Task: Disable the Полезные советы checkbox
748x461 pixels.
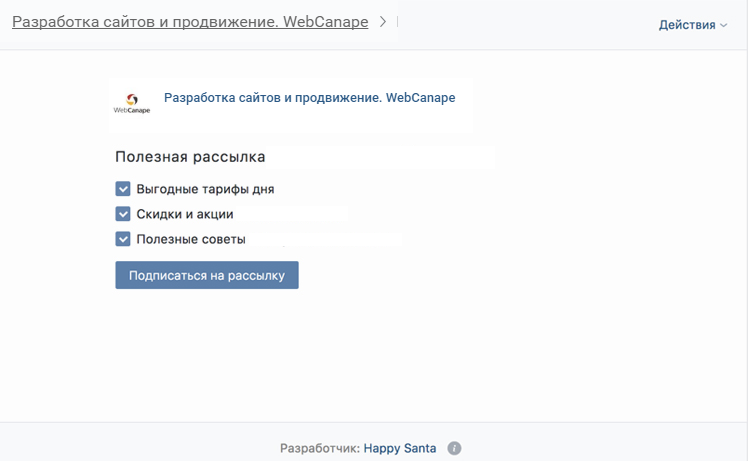Action: (123, 239)
